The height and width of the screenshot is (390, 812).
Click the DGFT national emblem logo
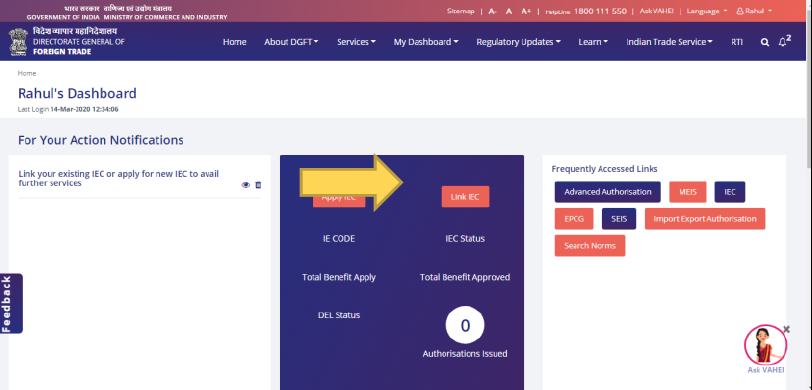[x=18, y=42]
